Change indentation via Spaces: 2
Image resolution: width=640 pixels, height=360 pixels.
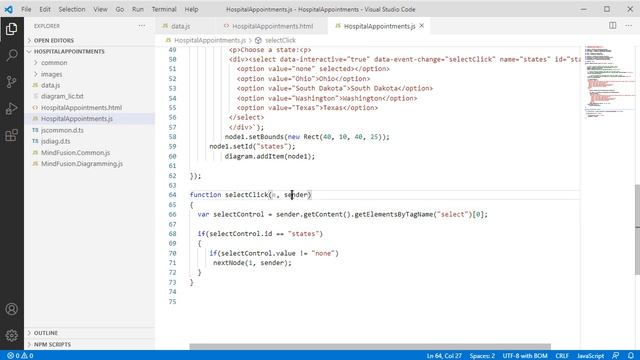(482, 356)
